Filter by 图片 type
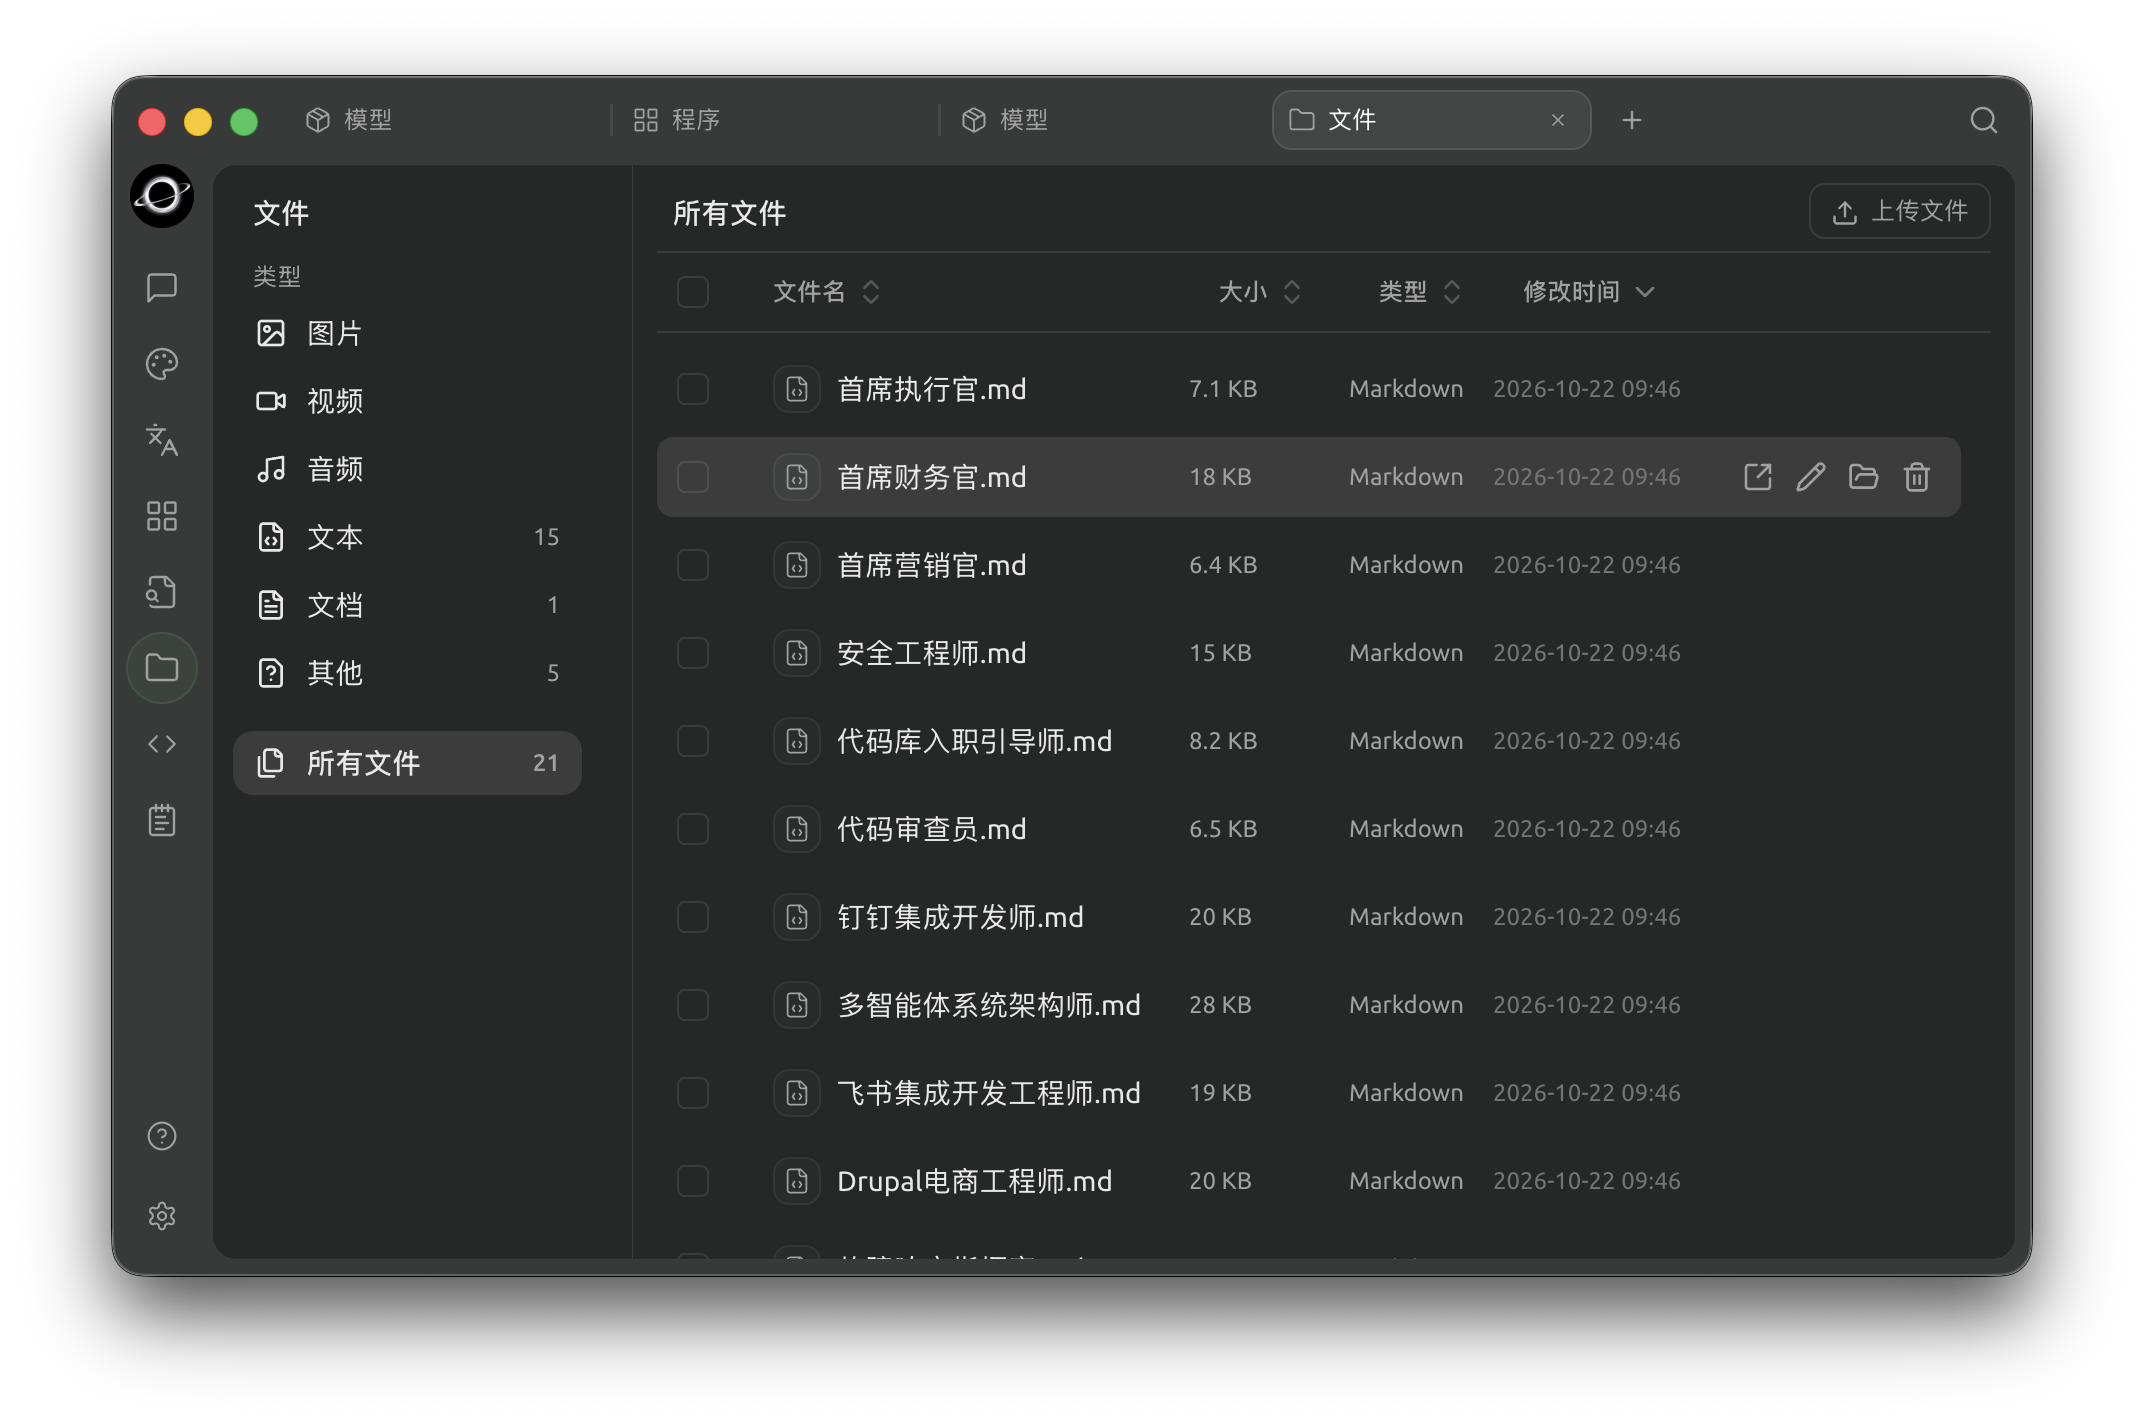The image size is (2144, 1424). 407,333
